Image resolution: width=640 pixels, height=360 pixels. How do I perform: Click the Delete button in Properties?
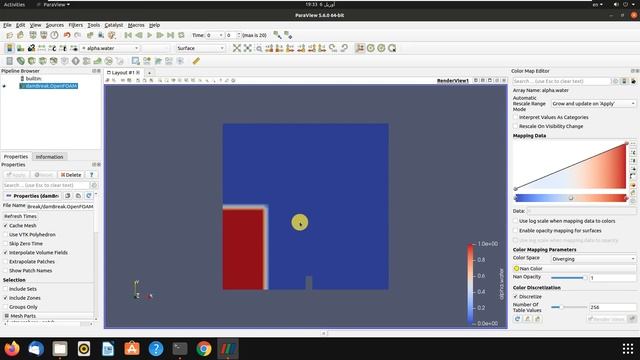71,175
